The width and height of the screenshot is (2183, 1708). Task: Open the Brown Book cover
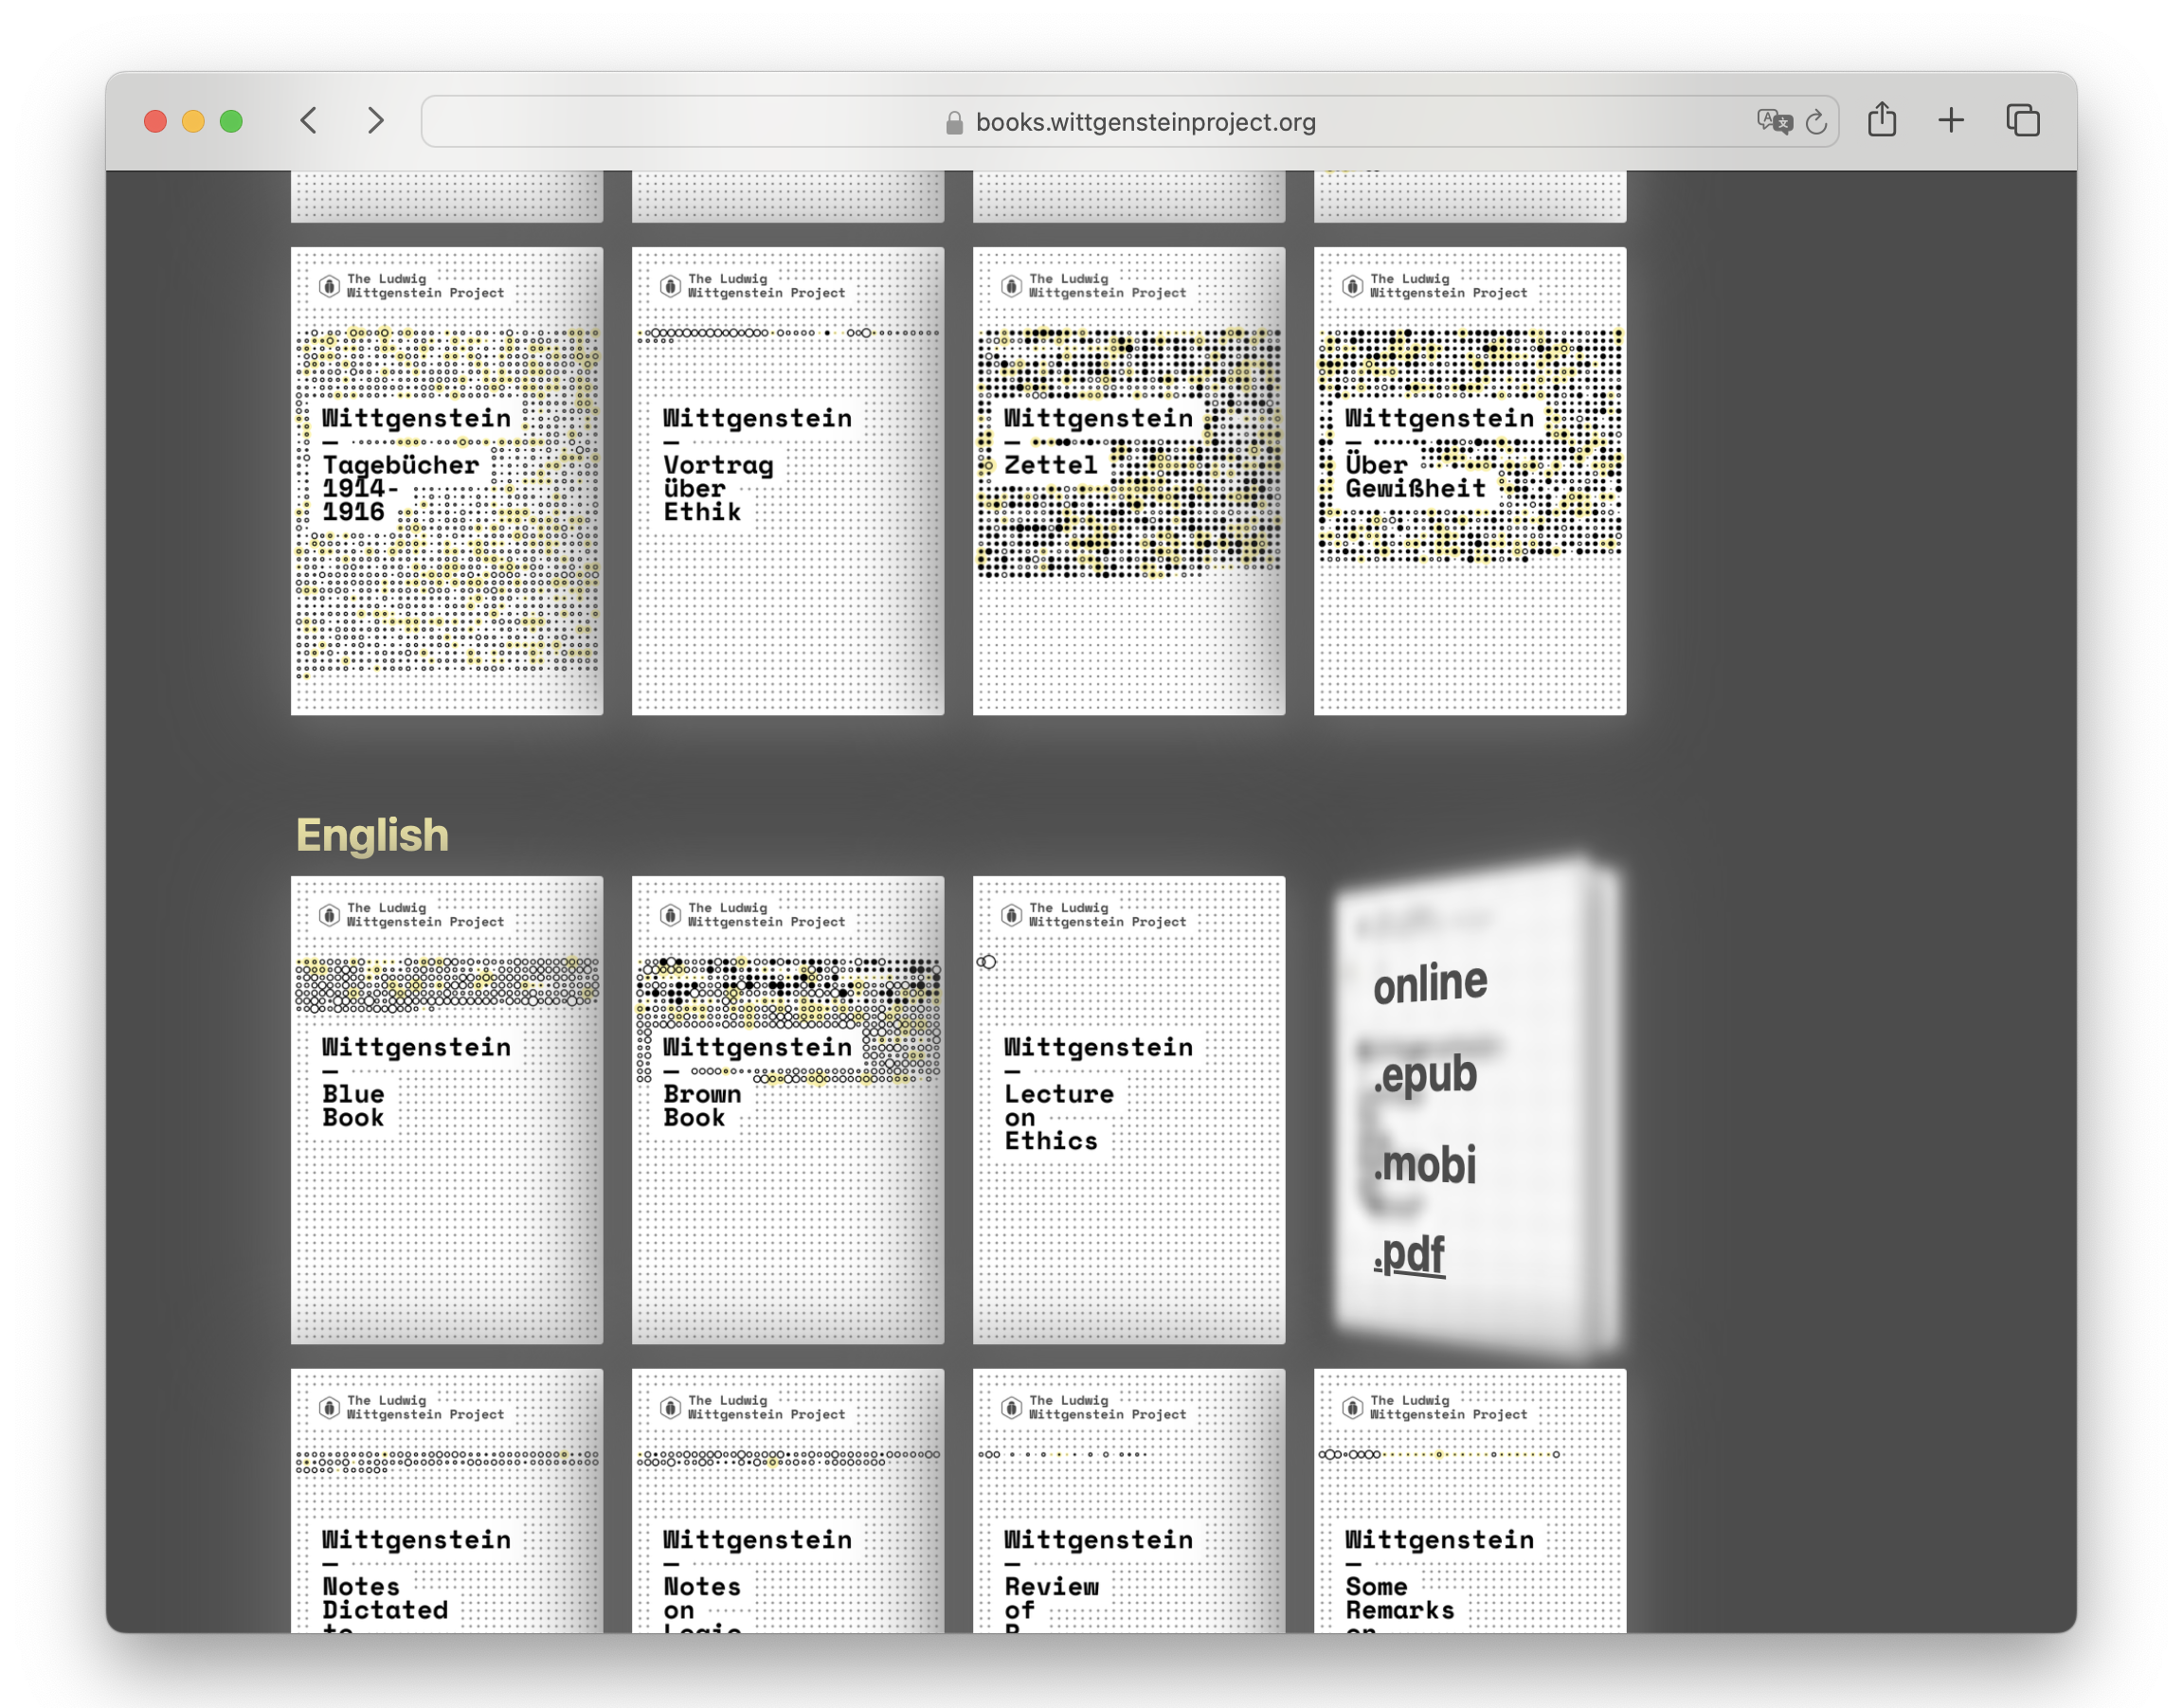pos(786,1110)
